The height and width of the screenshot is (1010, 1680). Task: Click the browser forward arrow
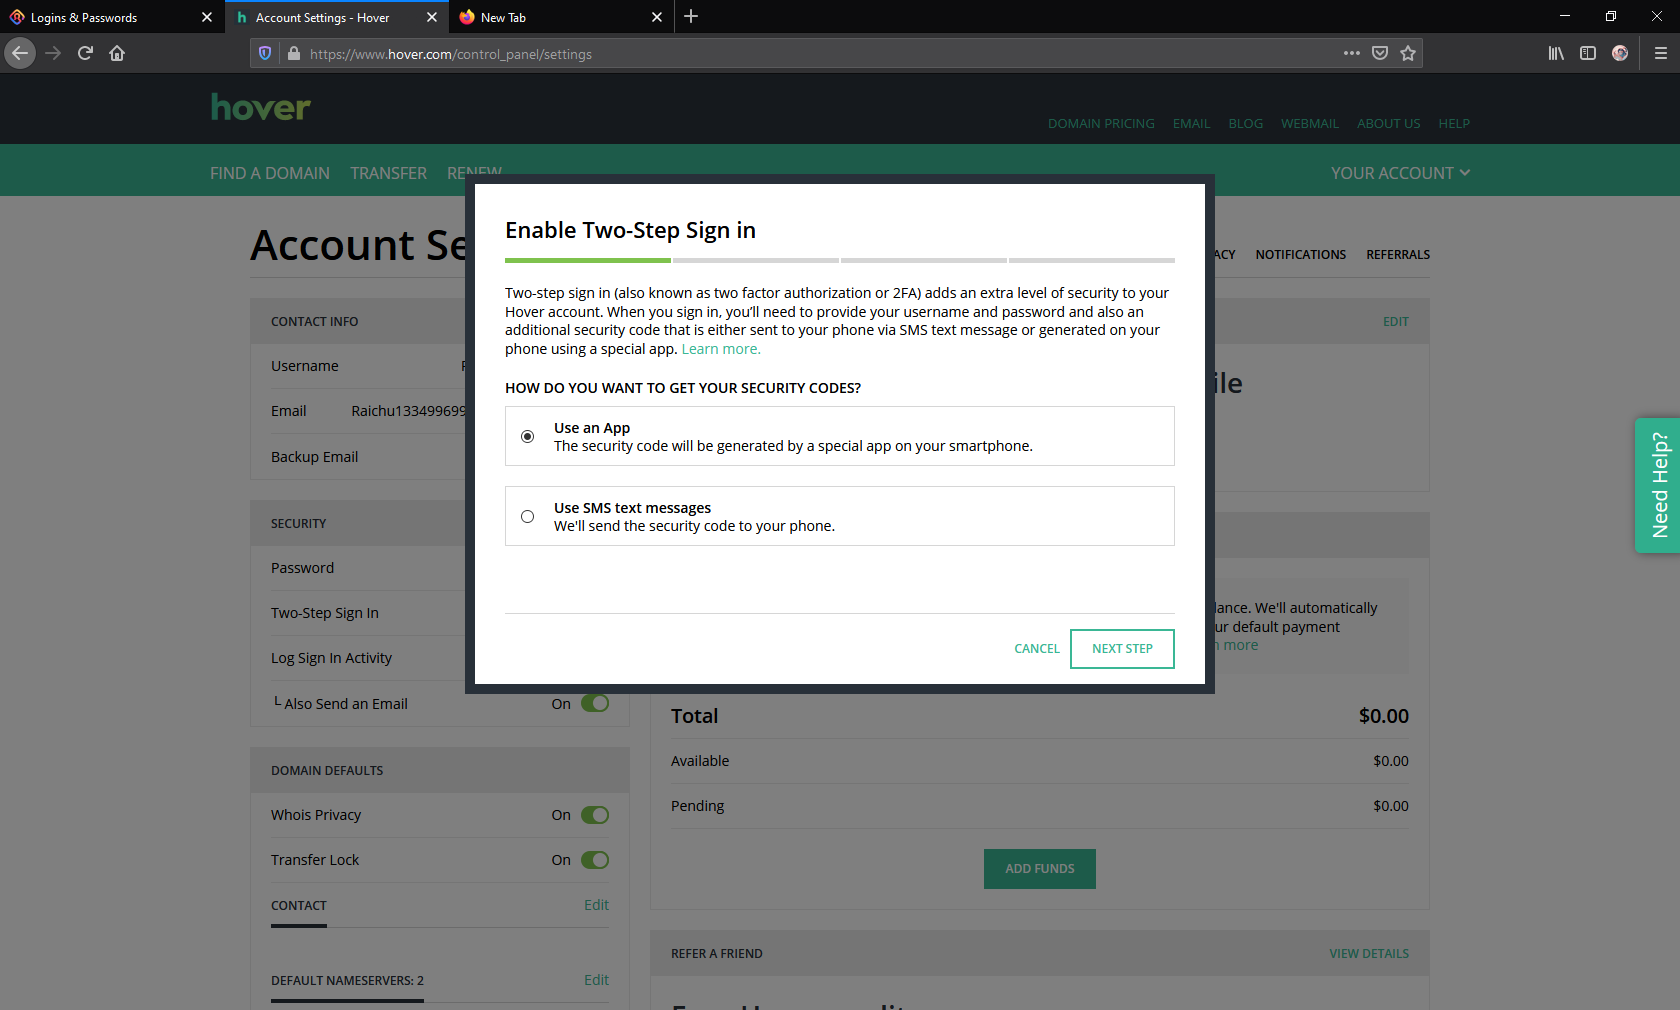53,53
